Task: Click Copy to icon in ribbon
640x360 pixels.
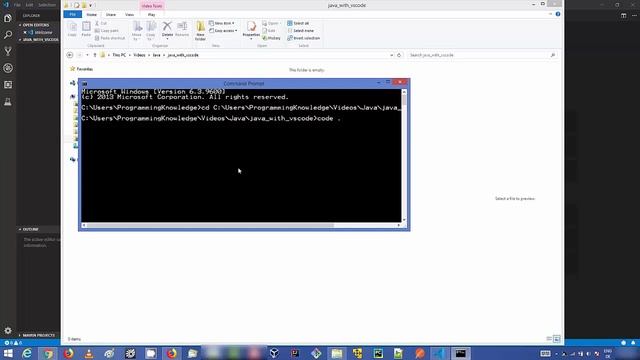Action: point(151,31)
